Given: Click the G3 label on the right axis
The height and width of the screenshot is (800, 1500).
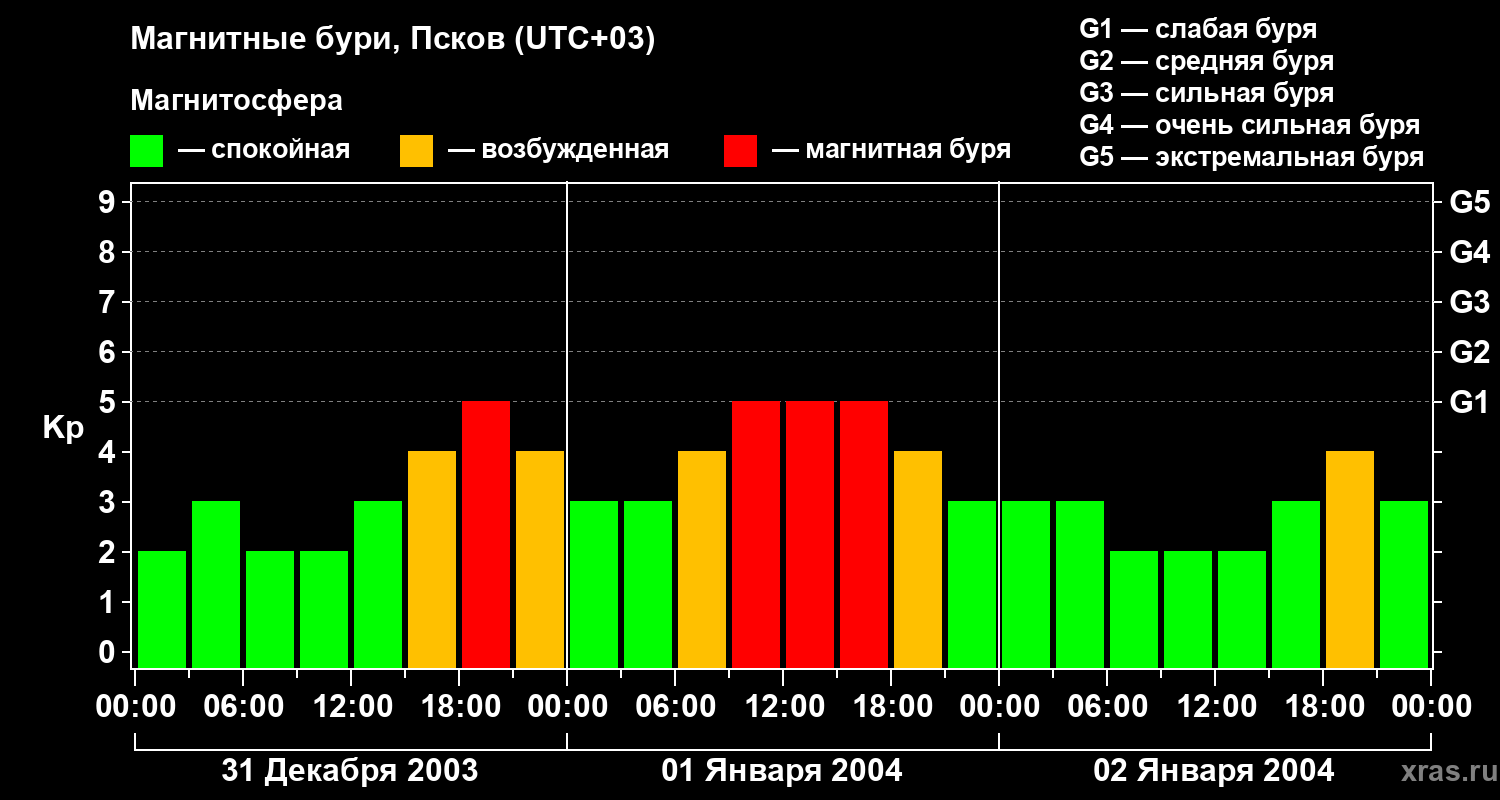Looking at the screenshot, I should point(1469,302).
